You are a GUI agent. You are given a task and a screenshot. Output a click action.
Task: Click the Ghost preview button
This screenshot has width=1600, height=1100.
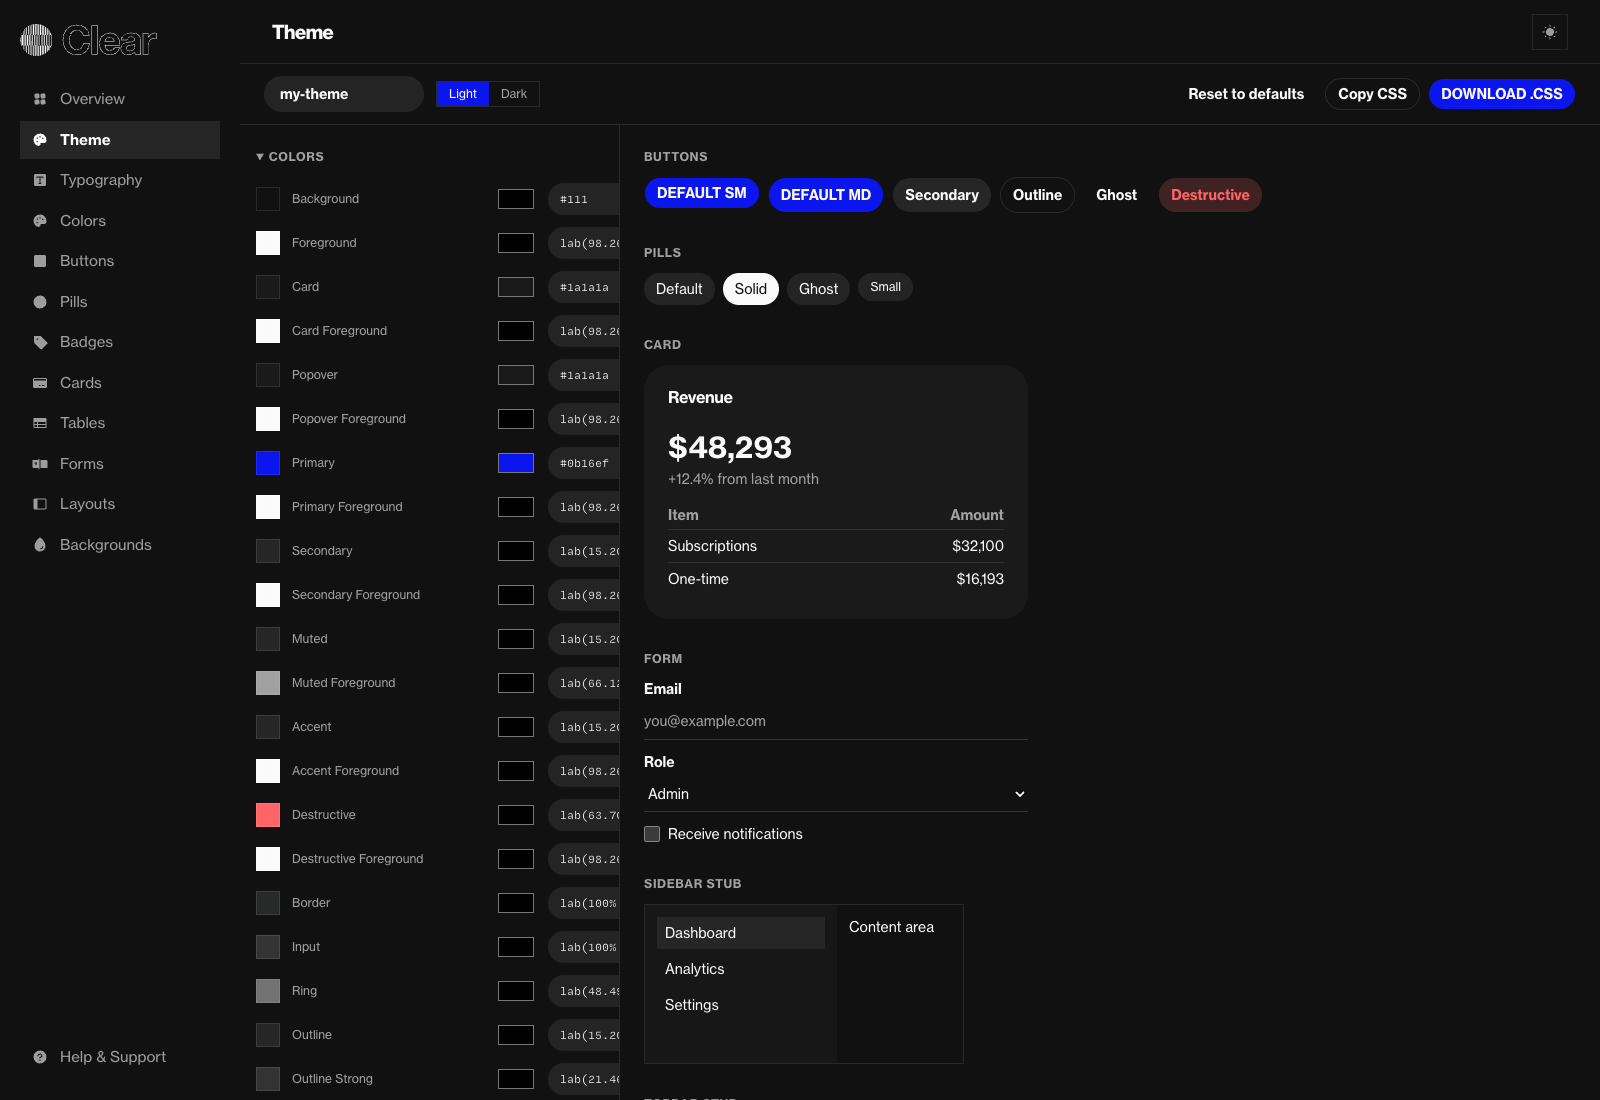click(x=1116, y=195)
